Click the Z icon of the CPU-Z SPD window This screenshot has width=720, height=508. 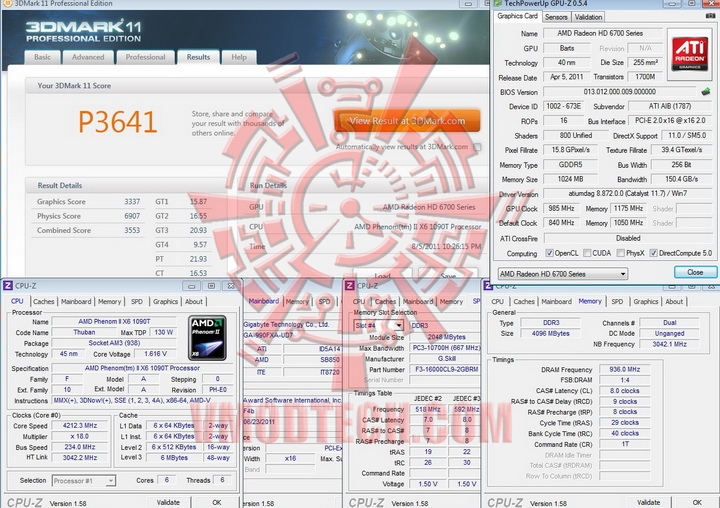click(x=349, y=286)
